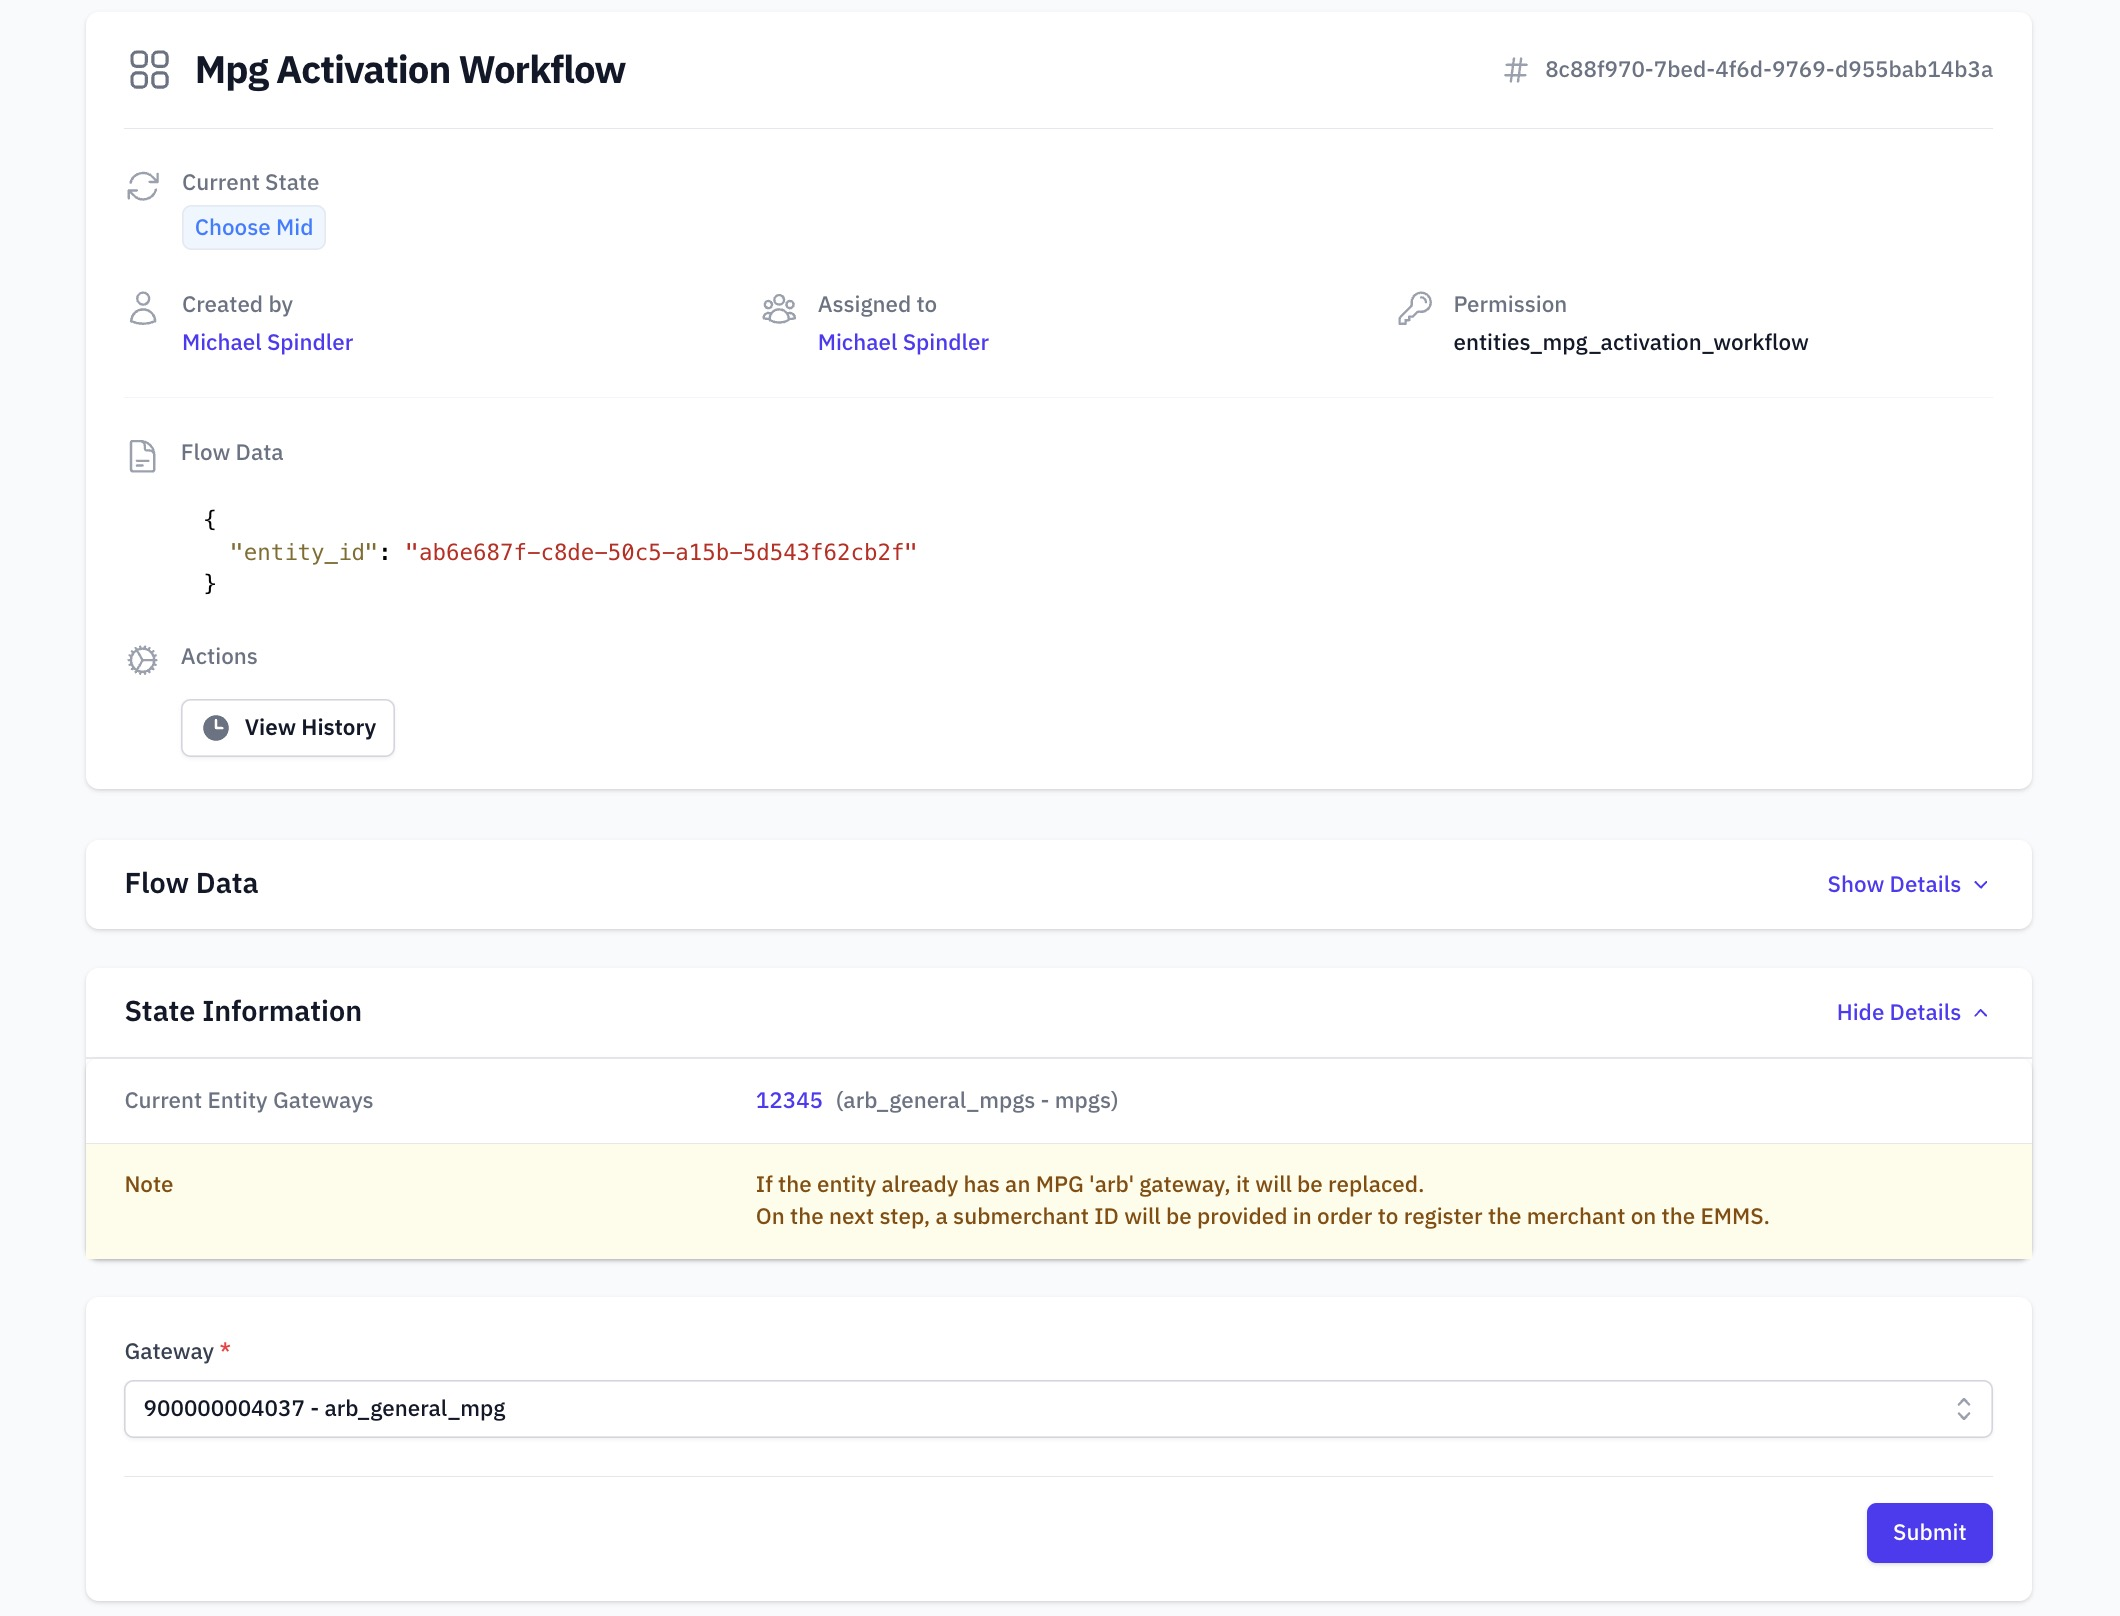Click the workflow grid icon beside the title
The width and height of the screenshot is (2120, 1616).
point(149,70)
